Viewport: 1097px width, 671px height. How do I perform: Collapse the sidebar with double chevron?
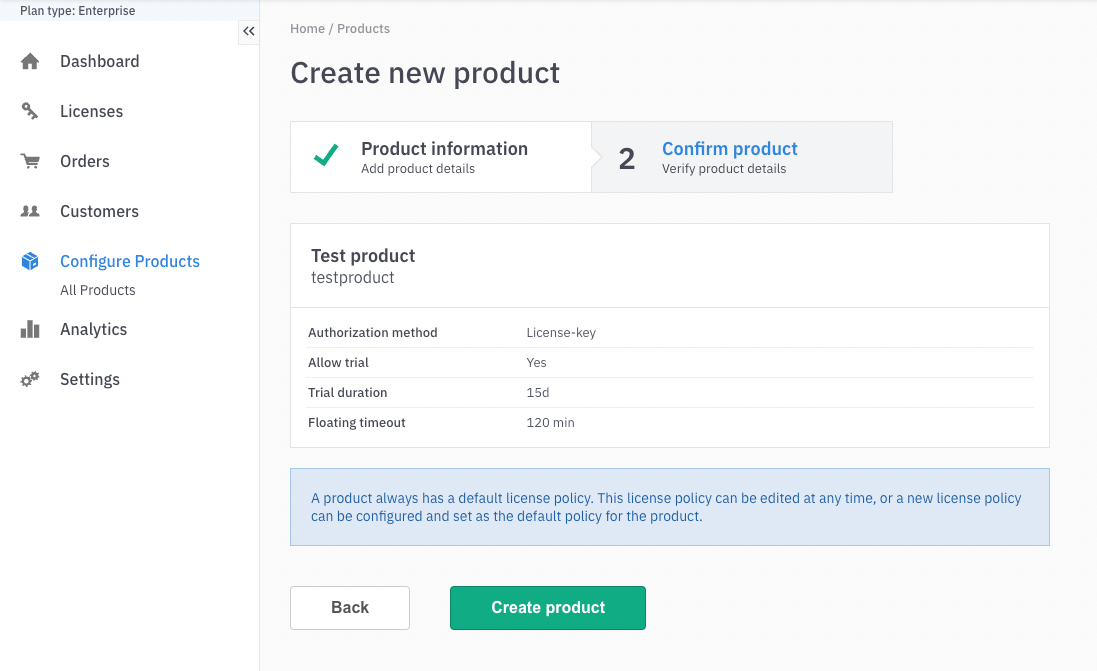[249, 32]
